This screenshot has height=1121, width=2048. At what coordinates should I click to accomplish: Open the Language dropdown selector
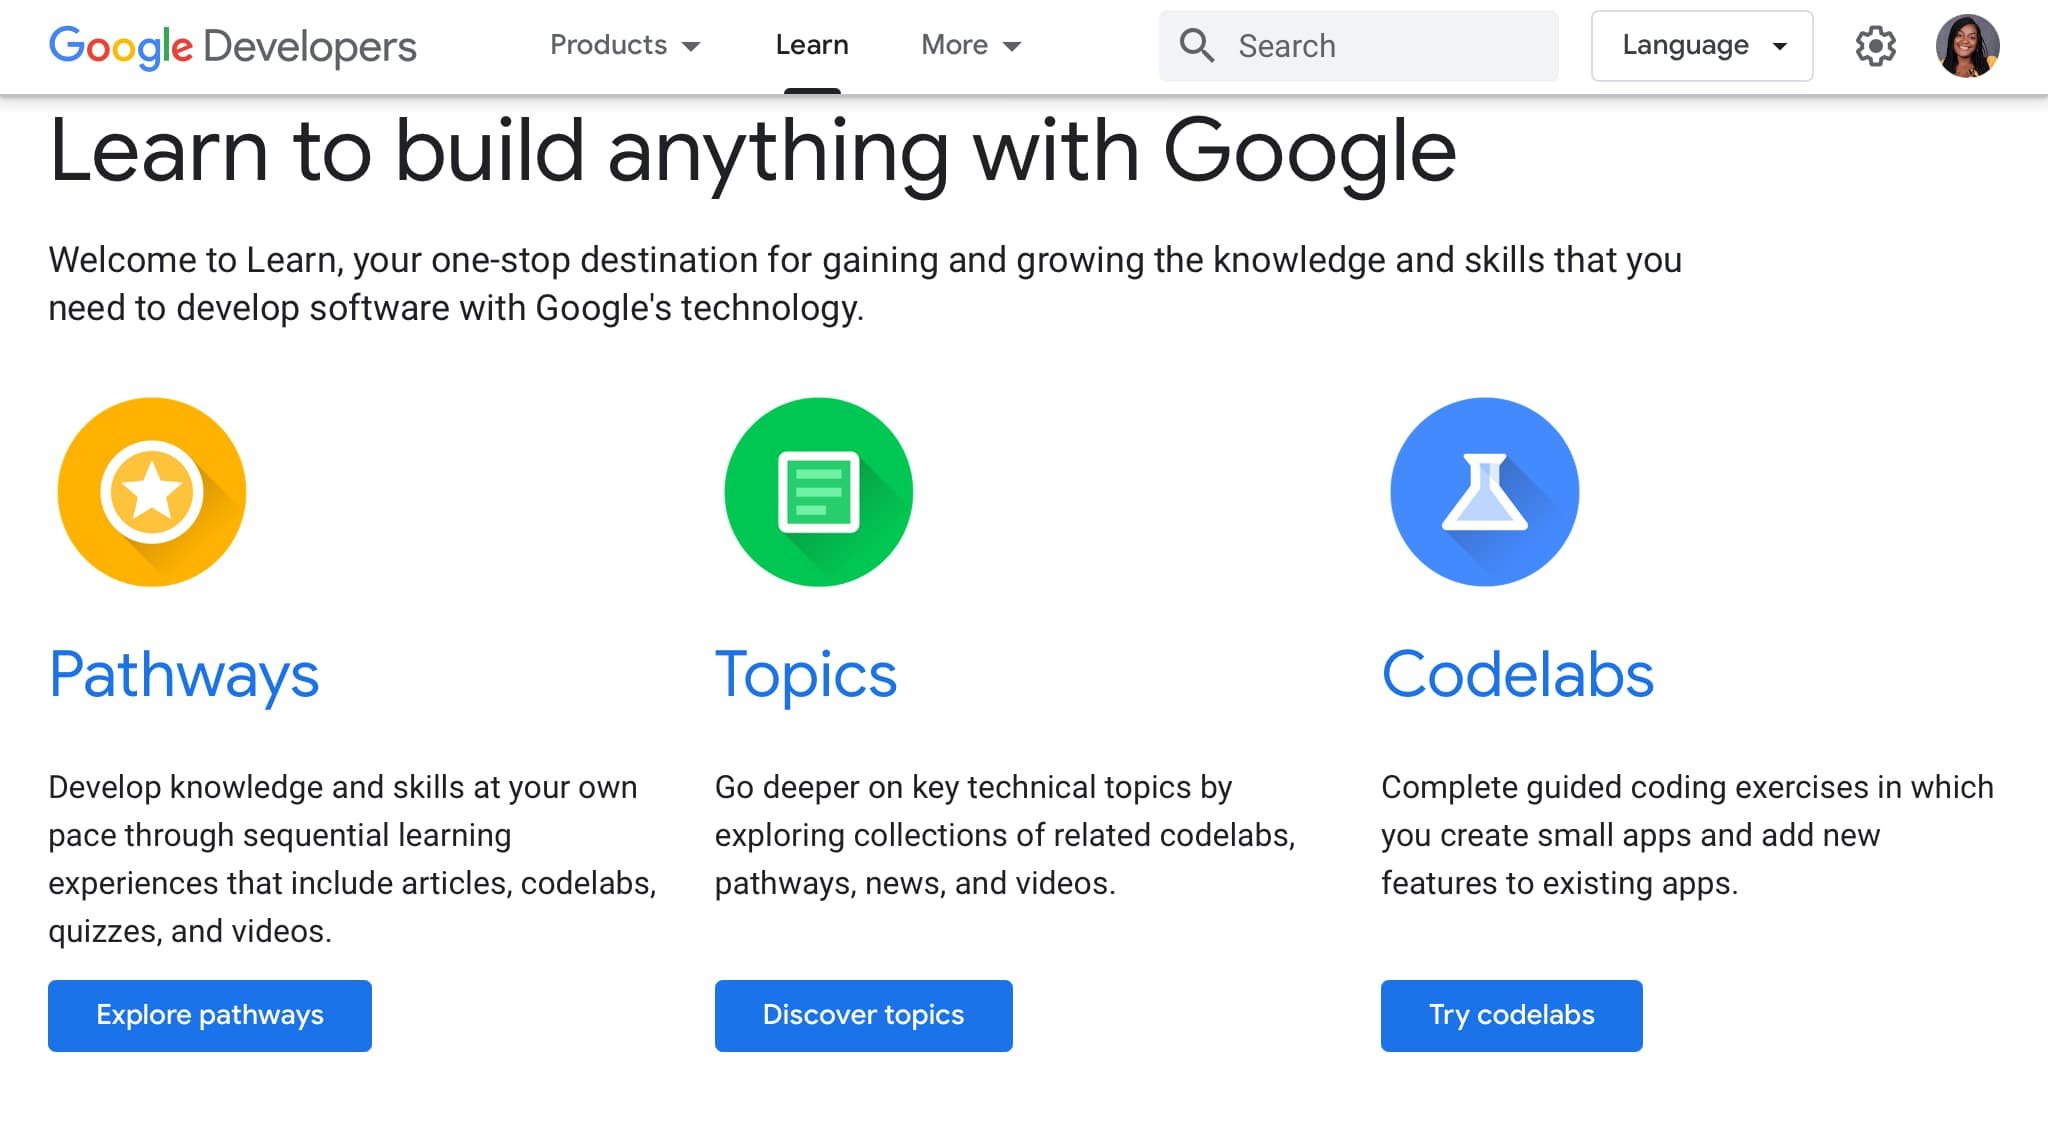click(x=1701, y=46)
